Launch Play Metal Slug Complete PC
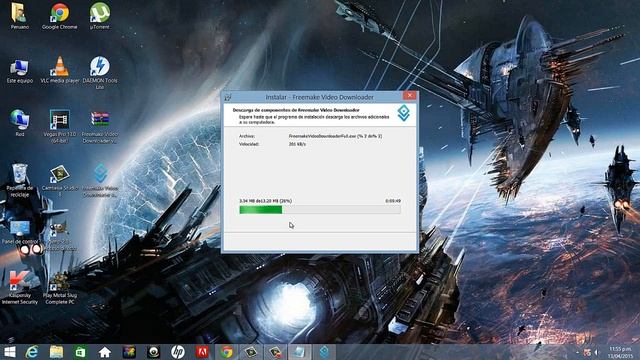 click(x=60, y=289)
